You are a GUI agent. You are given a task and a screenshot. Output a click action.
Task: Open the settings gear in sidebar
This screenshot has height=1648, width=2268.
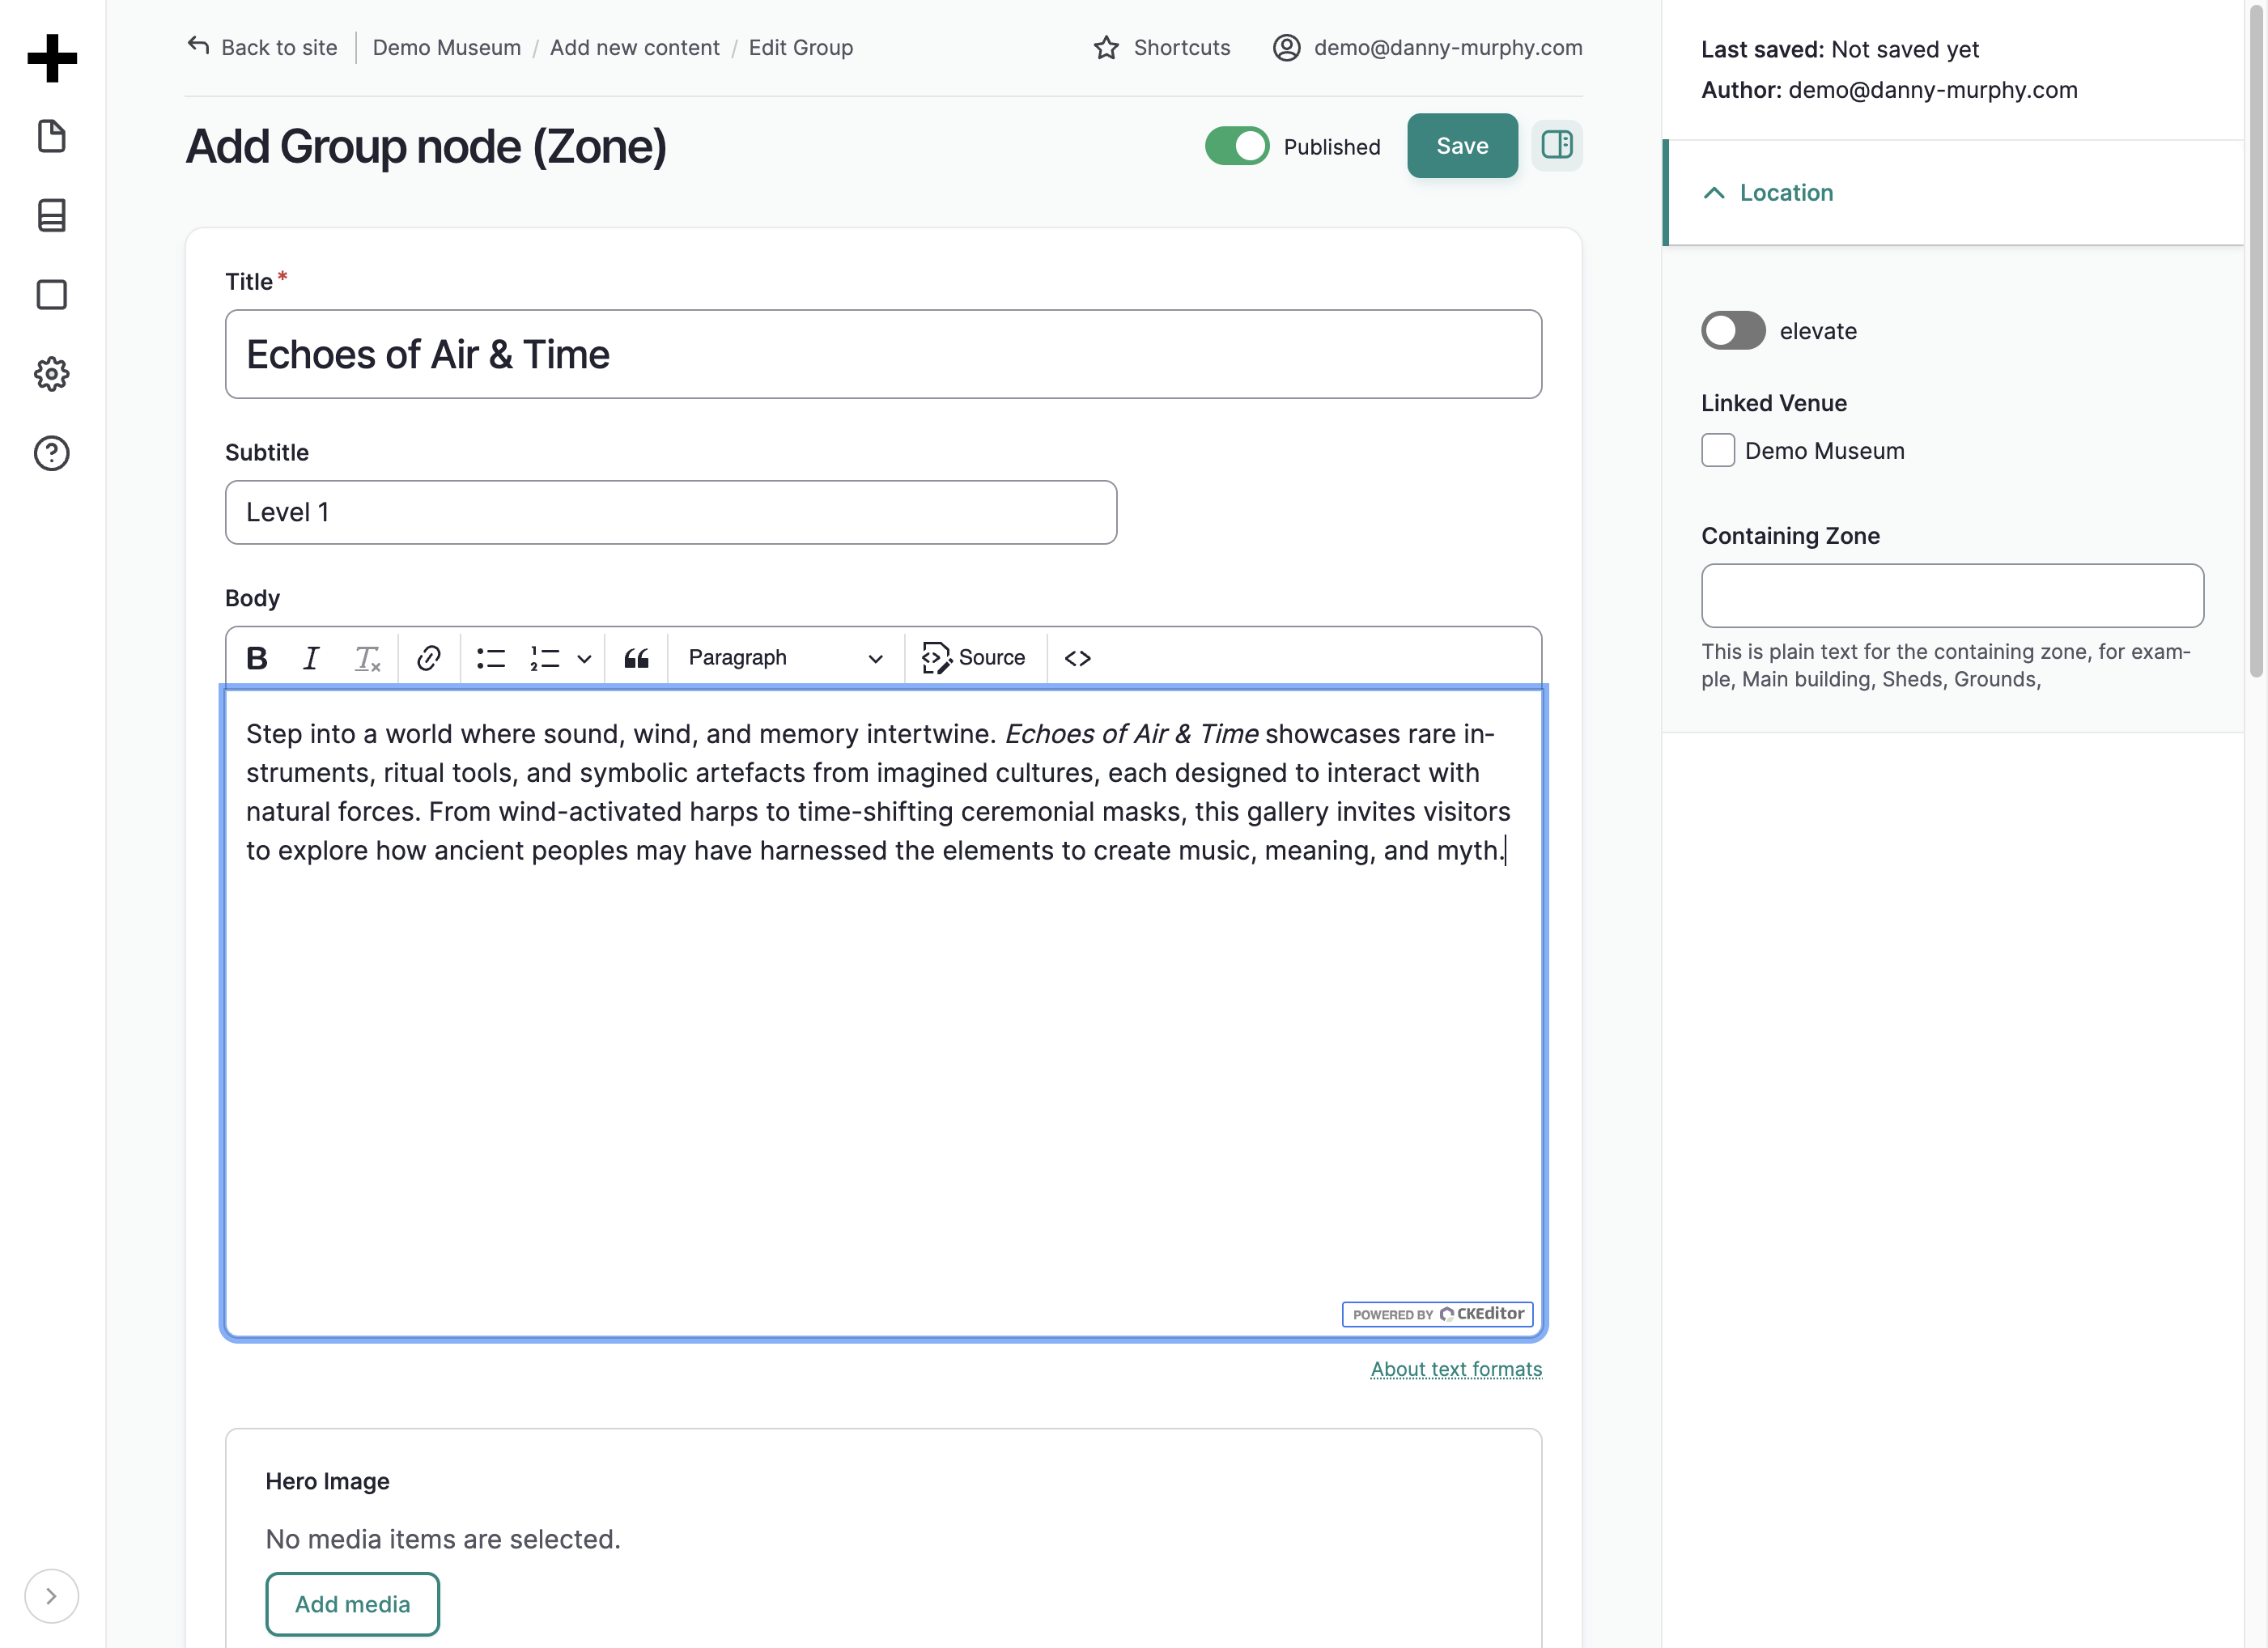pos(52,374)
